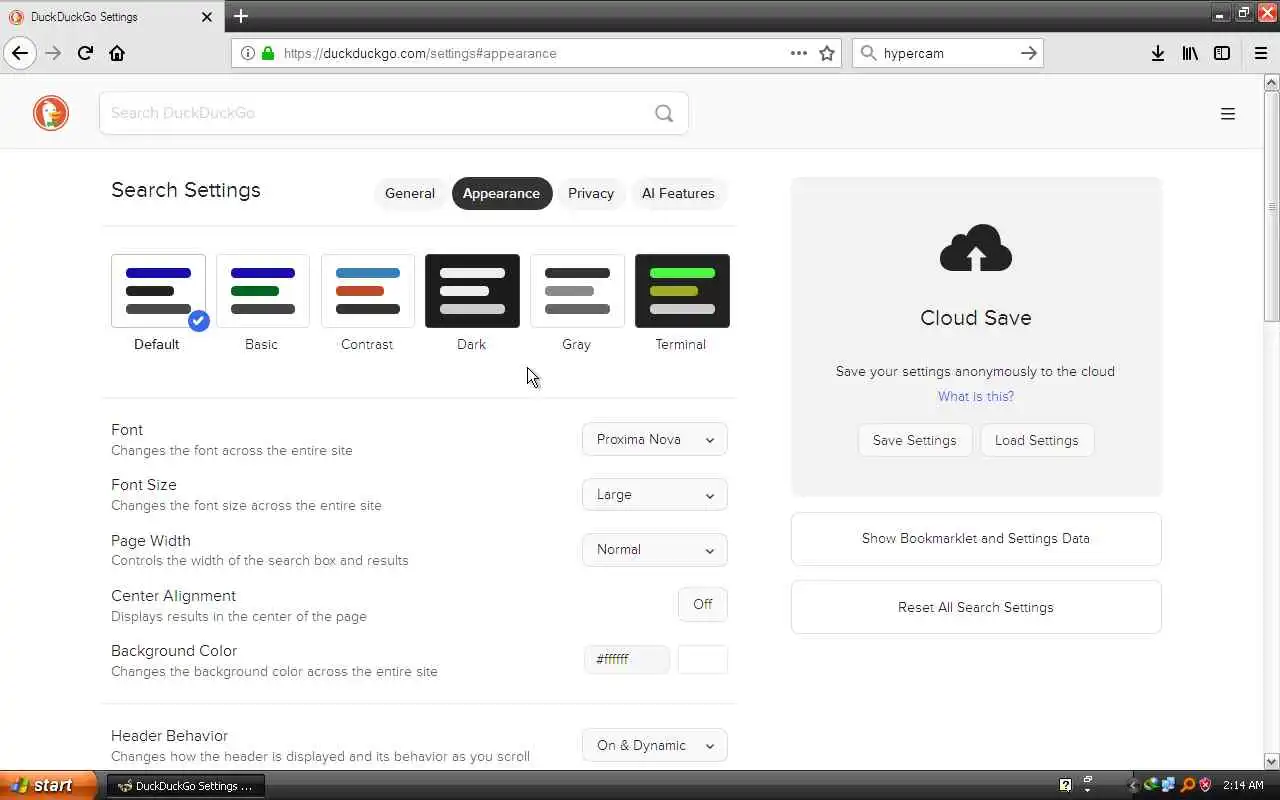Open the Downloads arrow icon
Image resolution: width=1280 pixels, height=800 pixels.
click(1157, 53)
